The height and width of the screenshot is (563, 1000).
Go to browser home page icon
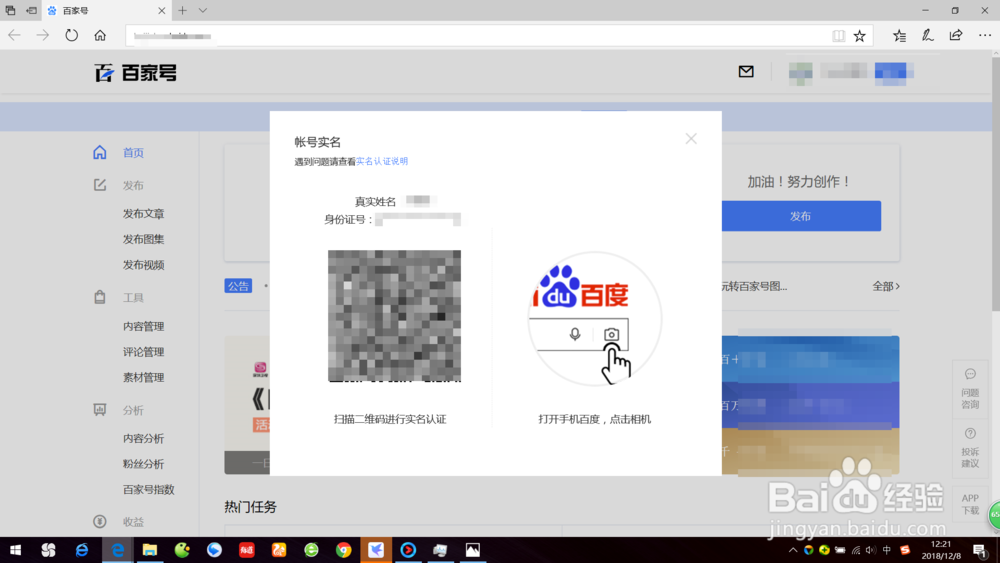click(100, 36)
